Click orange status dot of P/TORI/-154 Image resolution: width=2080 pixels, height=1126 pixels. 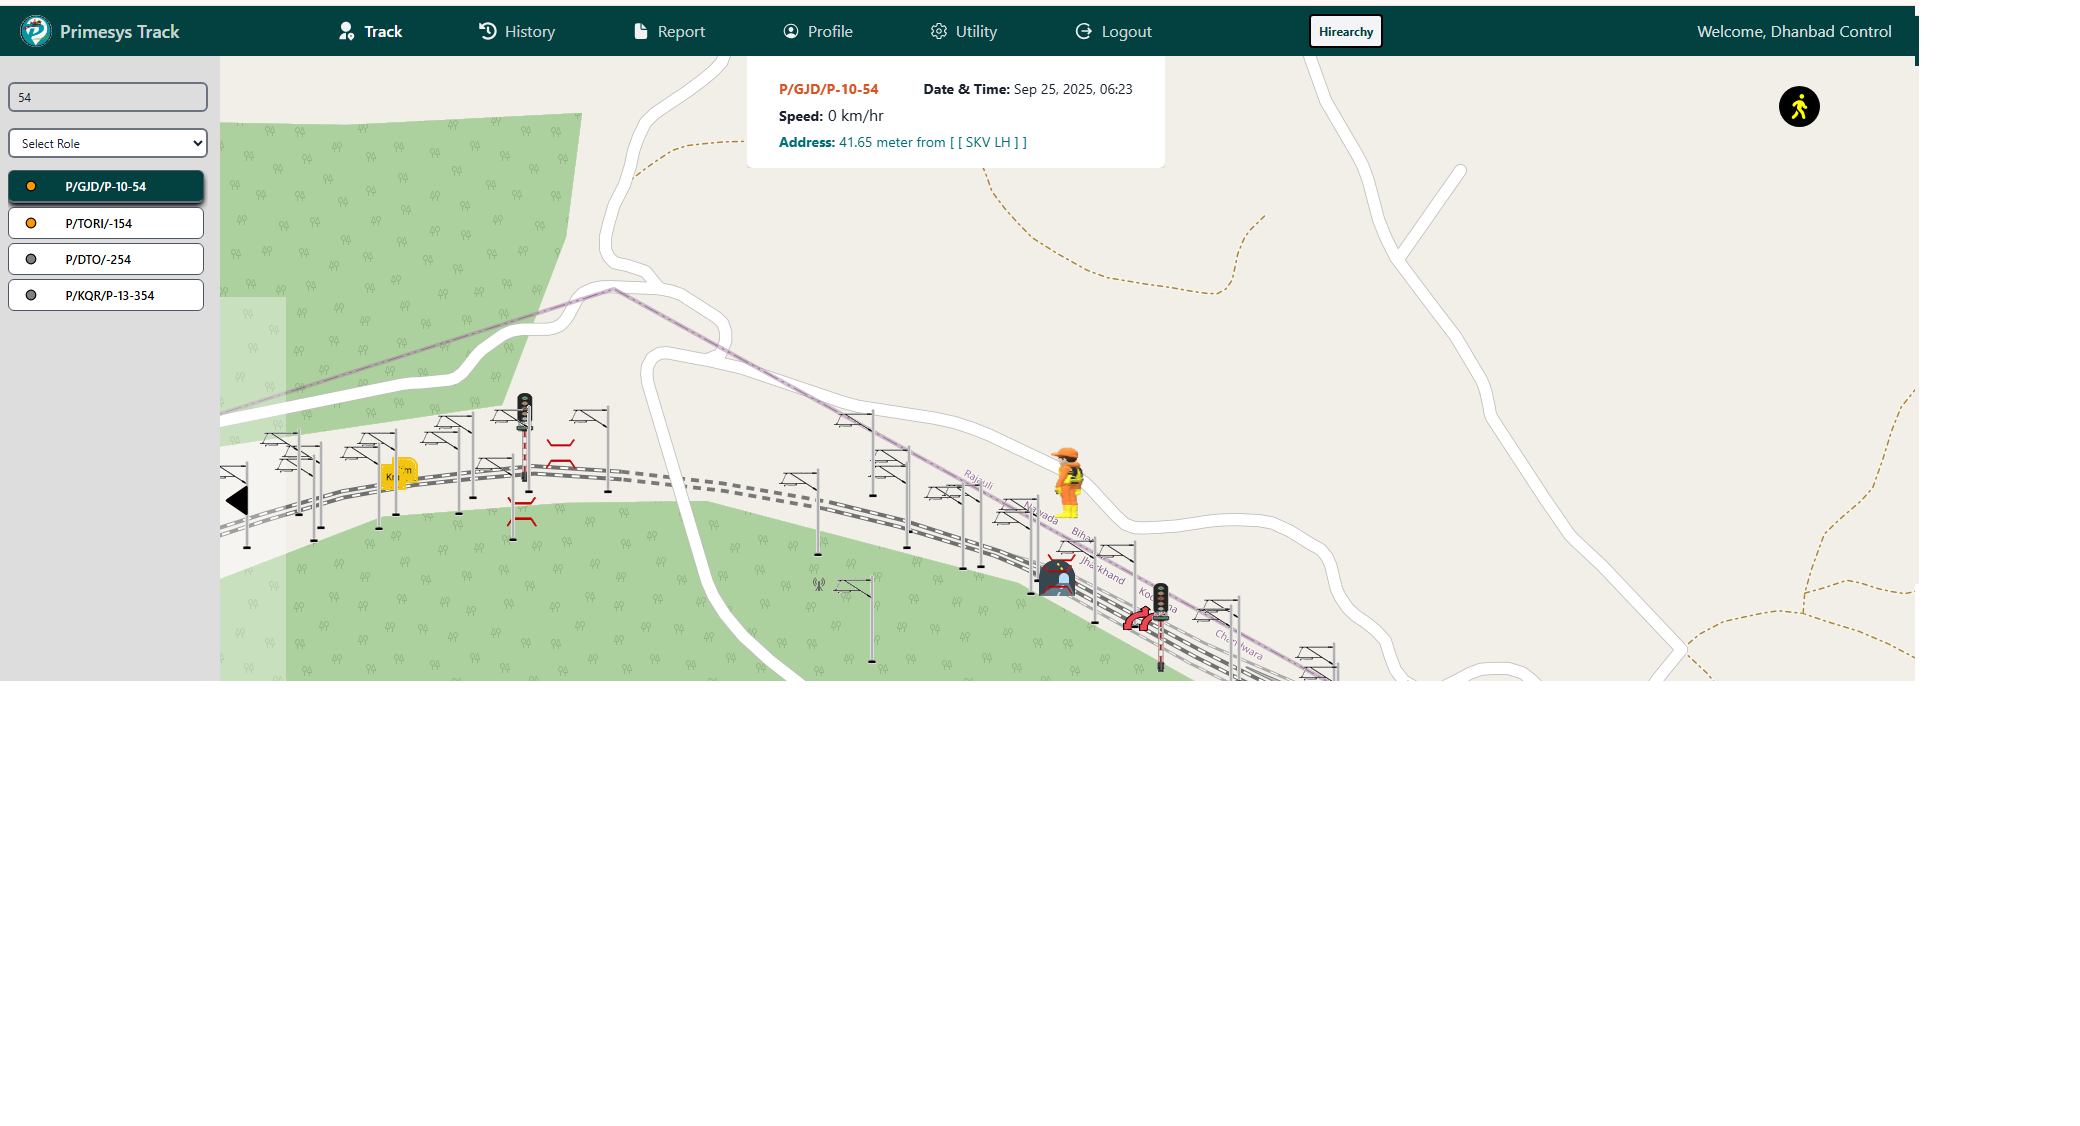point(31,223)
